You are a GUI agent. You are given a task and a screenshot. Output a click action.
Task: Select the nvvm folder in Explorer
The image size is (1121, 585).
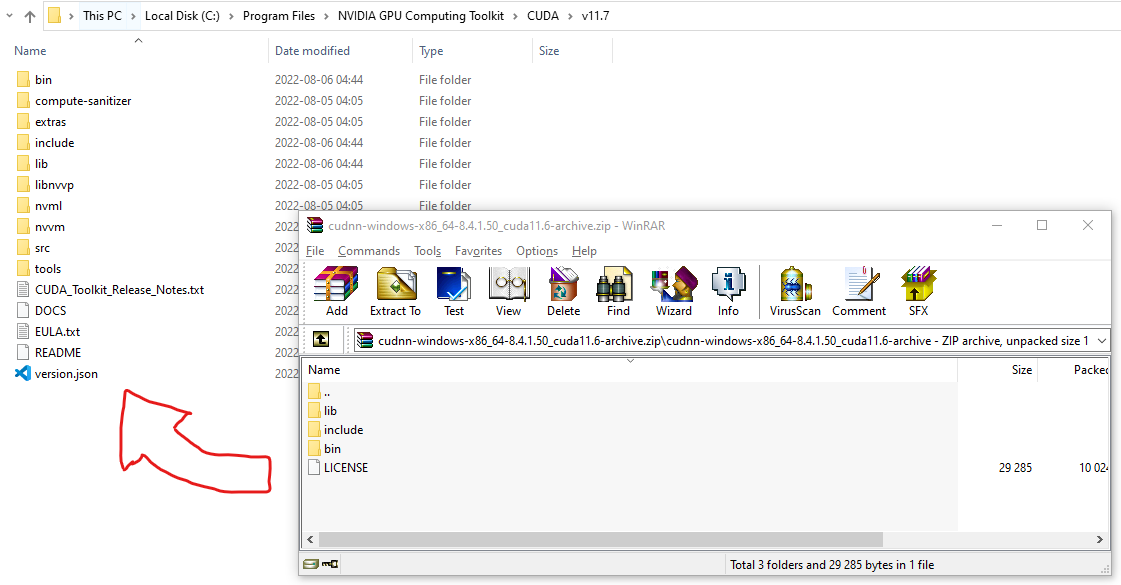pos(40,227)
